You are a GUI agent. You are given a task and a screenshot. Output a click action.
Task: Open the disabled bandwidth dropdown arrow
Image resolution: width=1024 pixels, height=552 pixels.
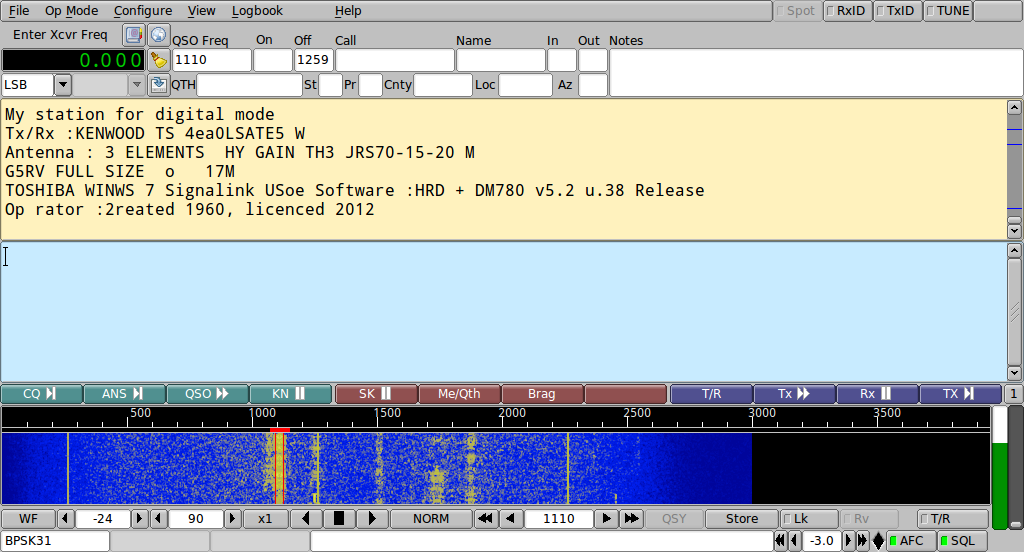point(136,85)
